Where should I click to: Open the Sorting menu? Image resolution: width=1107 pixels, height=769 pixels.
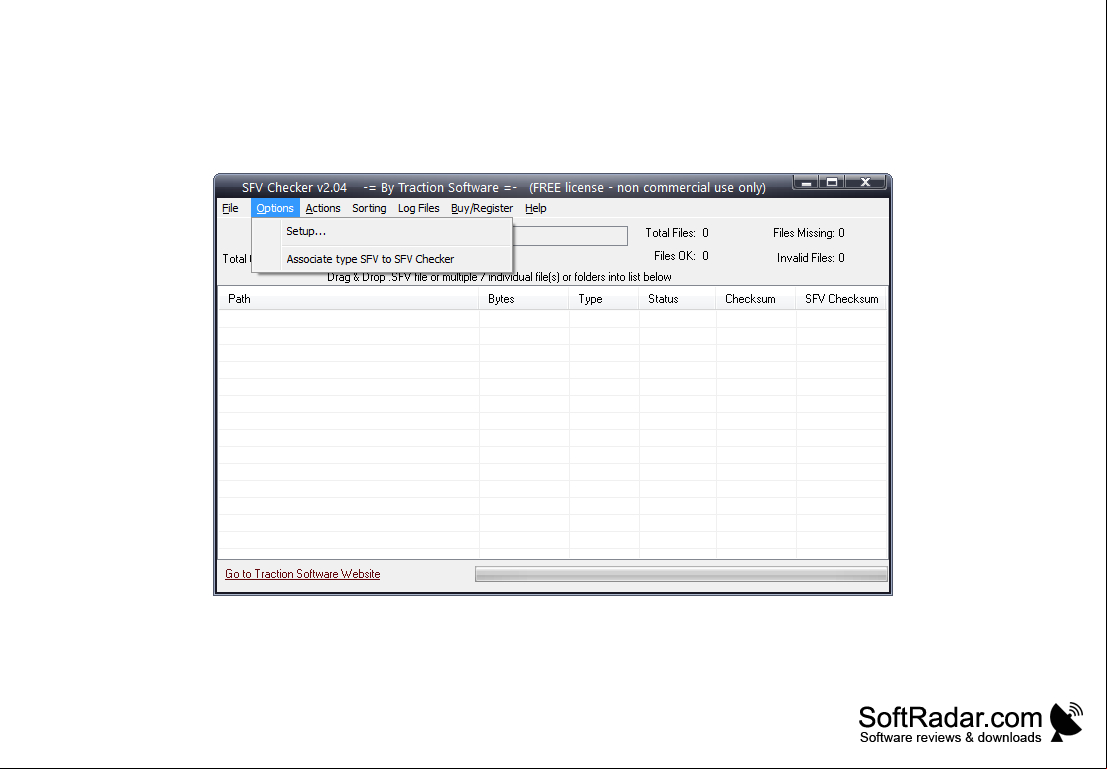point(369,208)
